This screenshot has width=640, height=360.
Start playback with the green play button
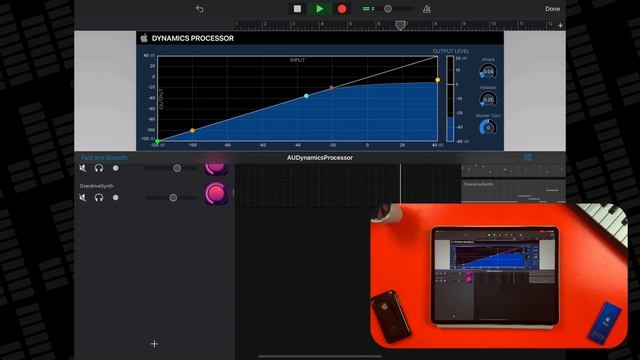click(320, 9)
